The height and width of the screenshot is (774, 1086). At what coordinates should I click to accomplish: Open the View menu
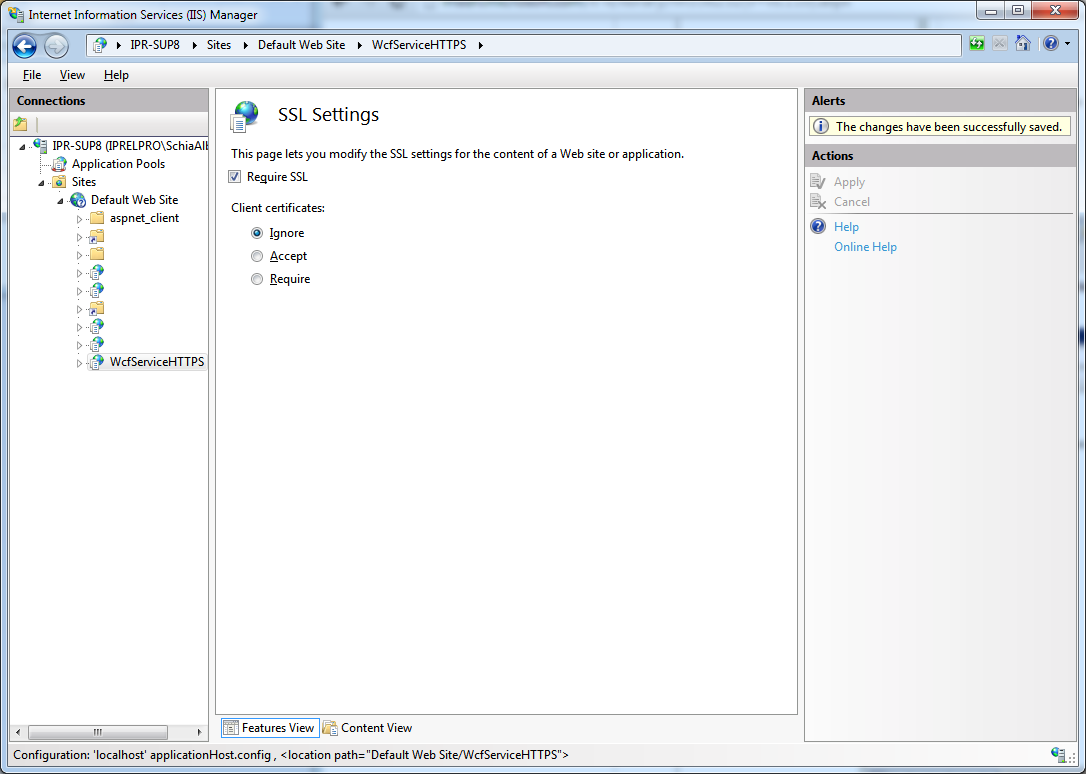(x=72, y=75)
